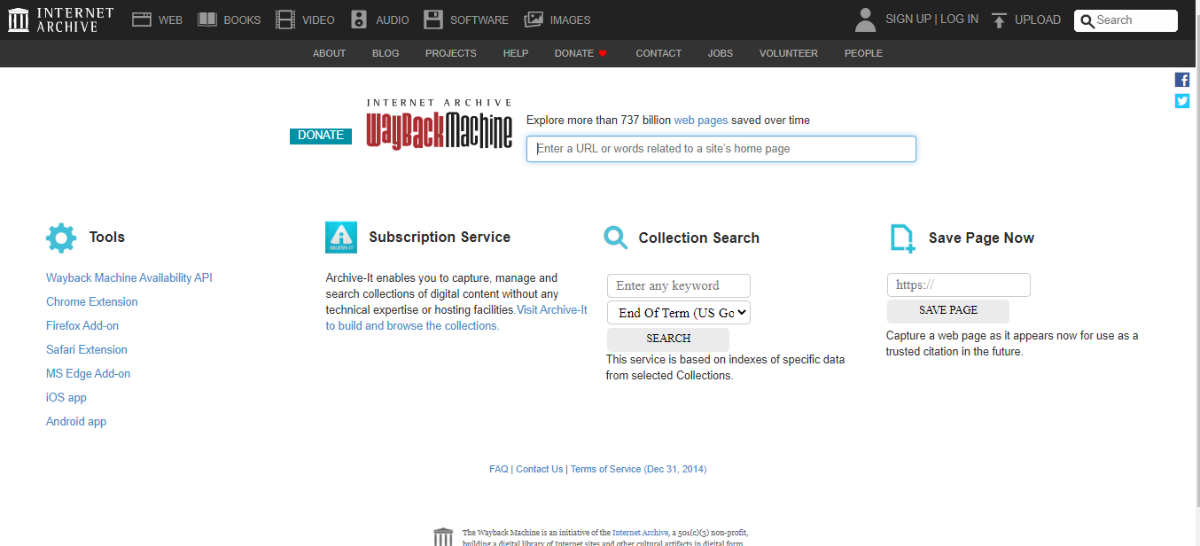Select the Volunteer menu item

tap(788, 53)
